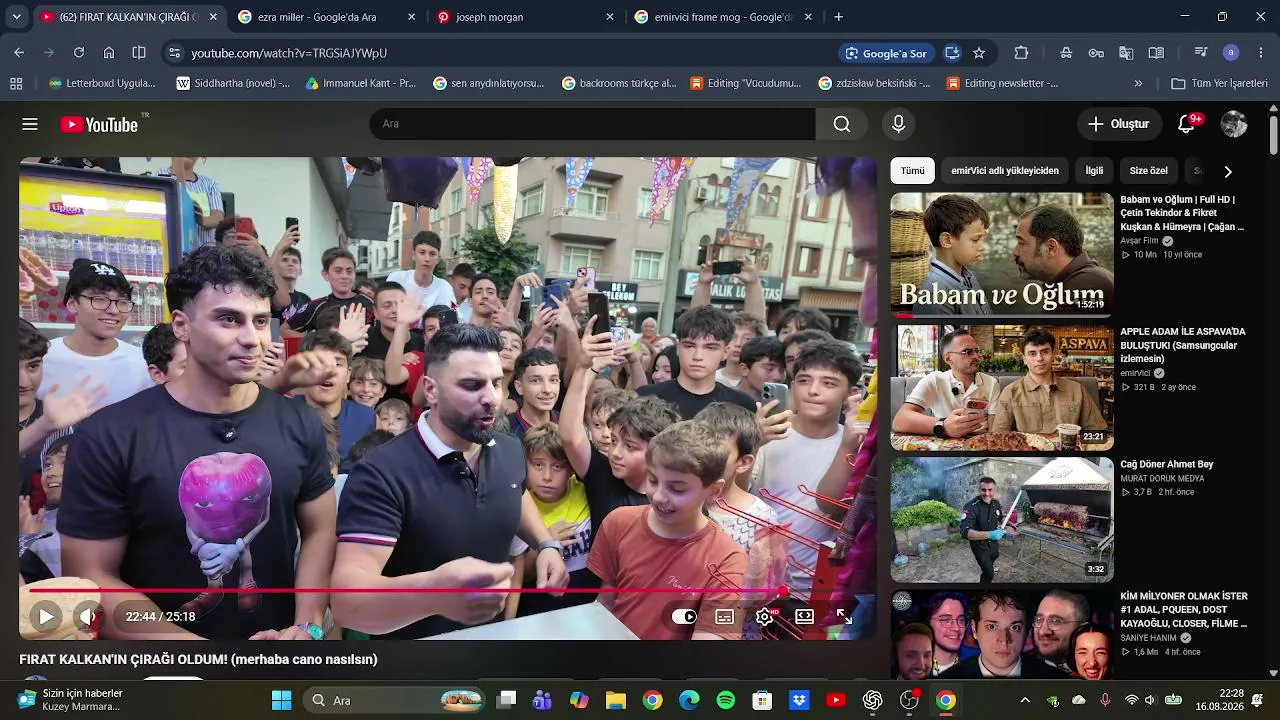Screen dimensions: 1280x720
Task: Open the bookmarks bar apps grid
Action: 15,83
